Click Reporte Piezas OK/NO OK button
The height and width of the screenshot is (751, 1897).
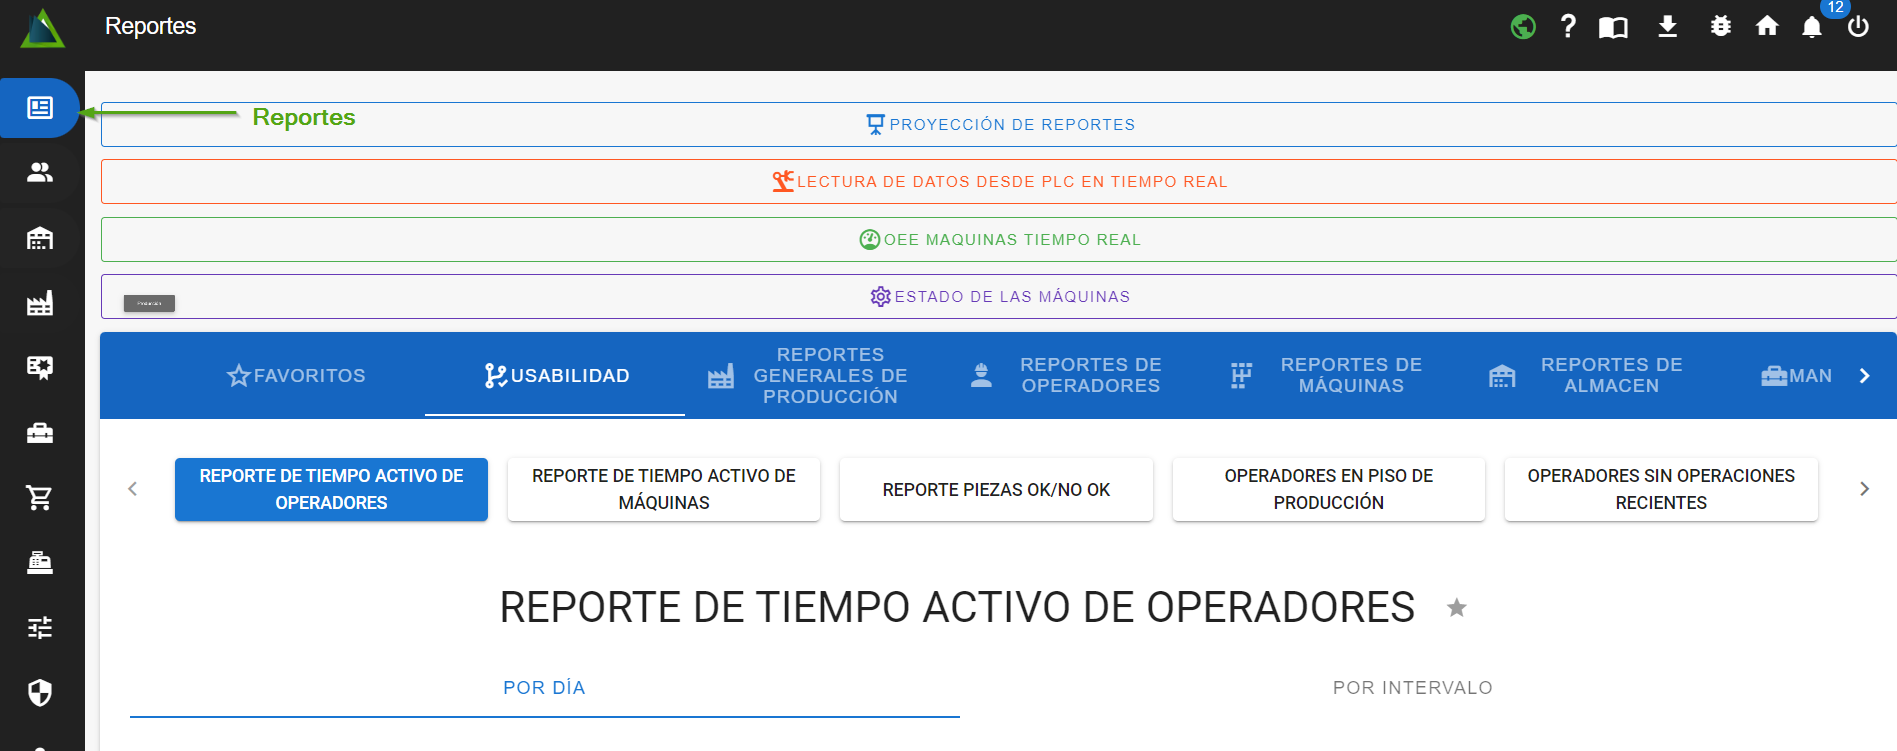(x=996, y=490)
